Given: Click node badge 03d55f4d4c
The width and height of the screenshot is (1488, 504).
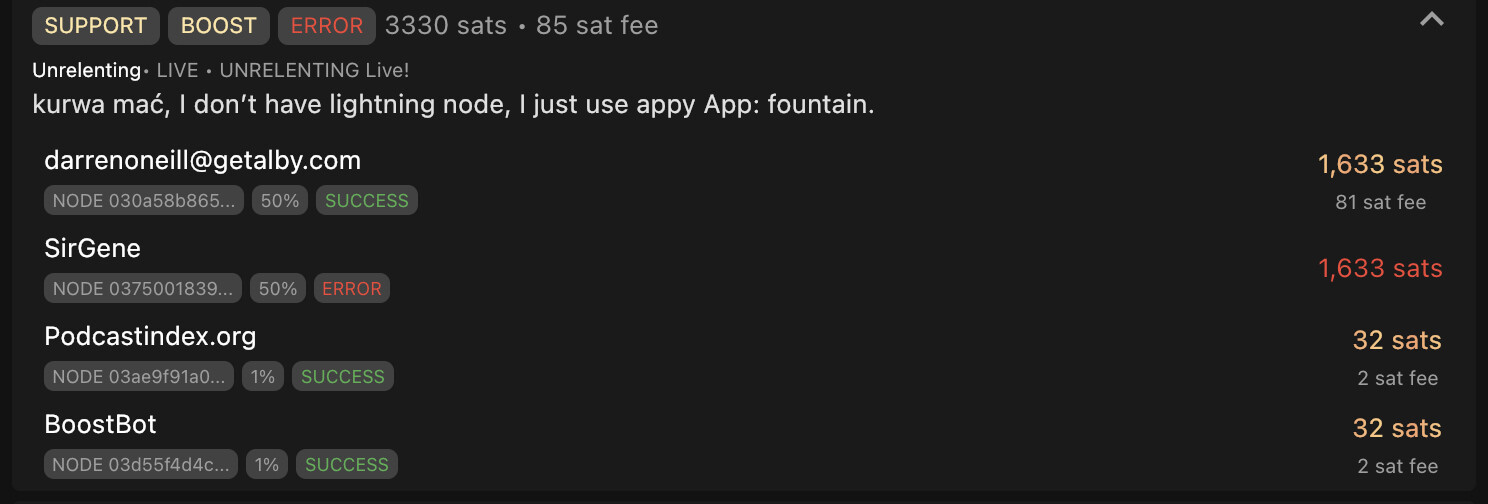Looking at the screenshot, I should (x=141, y=464).
